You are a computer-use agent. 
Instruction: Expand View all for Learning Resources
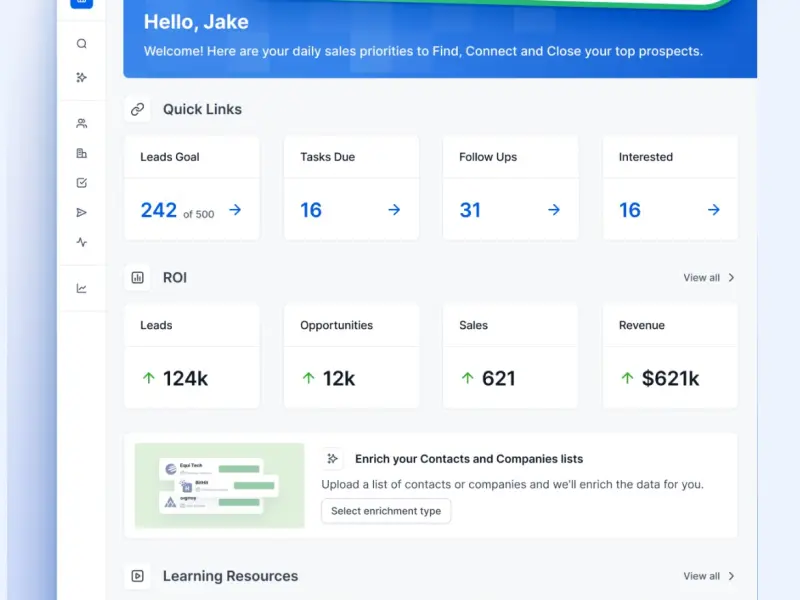tap(709, 576)
